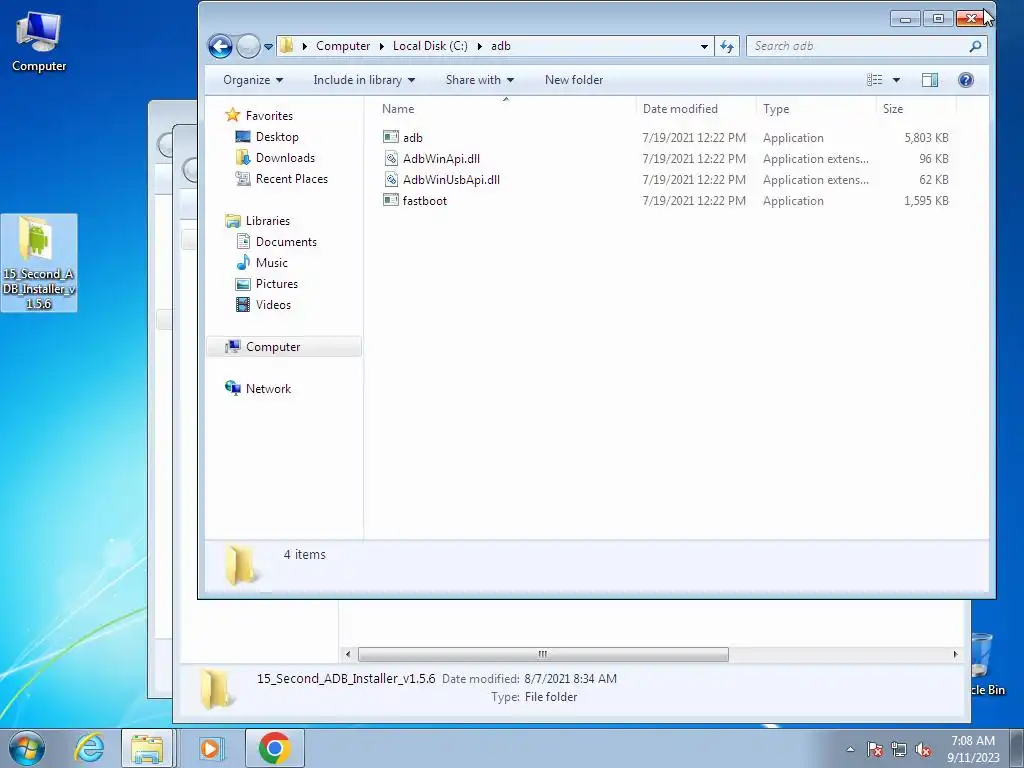Open the Help question mark icon

coord(966,80)
